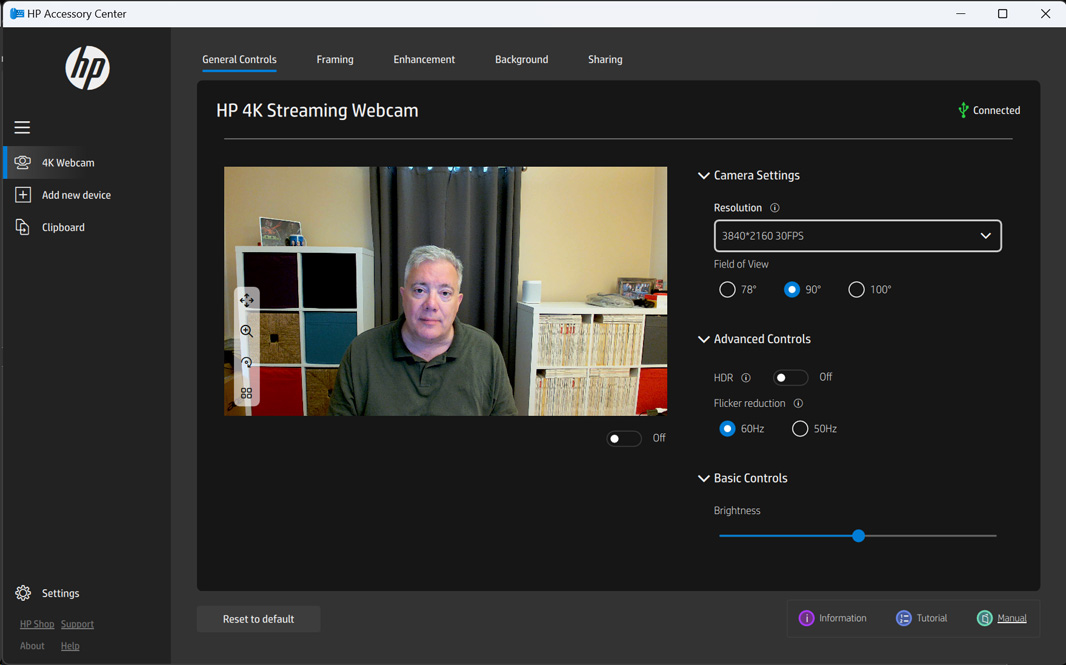Open the Enhancement tab
This screenshot has height=665, width=1066.
click(x=424, y=60)
